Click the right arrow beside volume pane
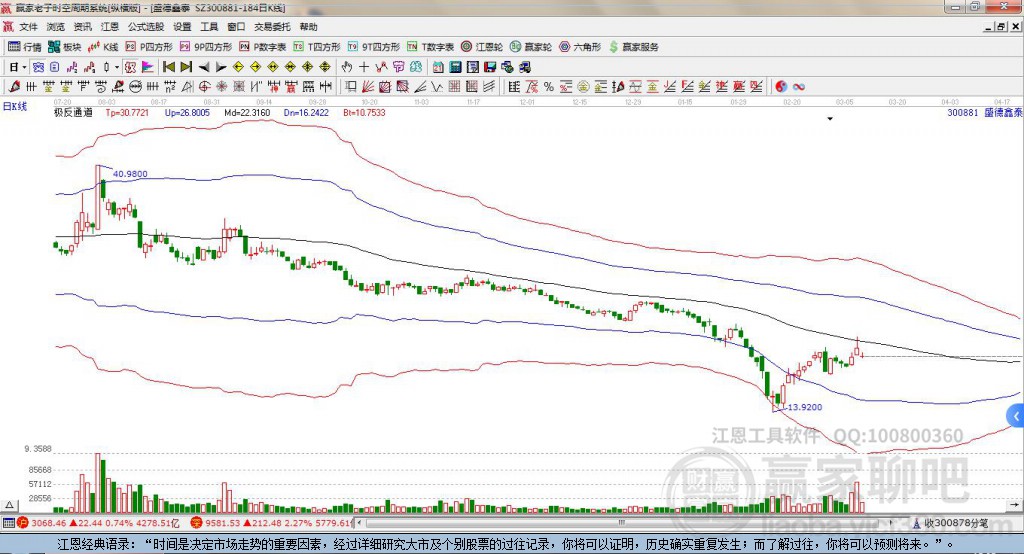This screenshot has width=1024, height=554. pyautogui.click(x=1014, y=505)
